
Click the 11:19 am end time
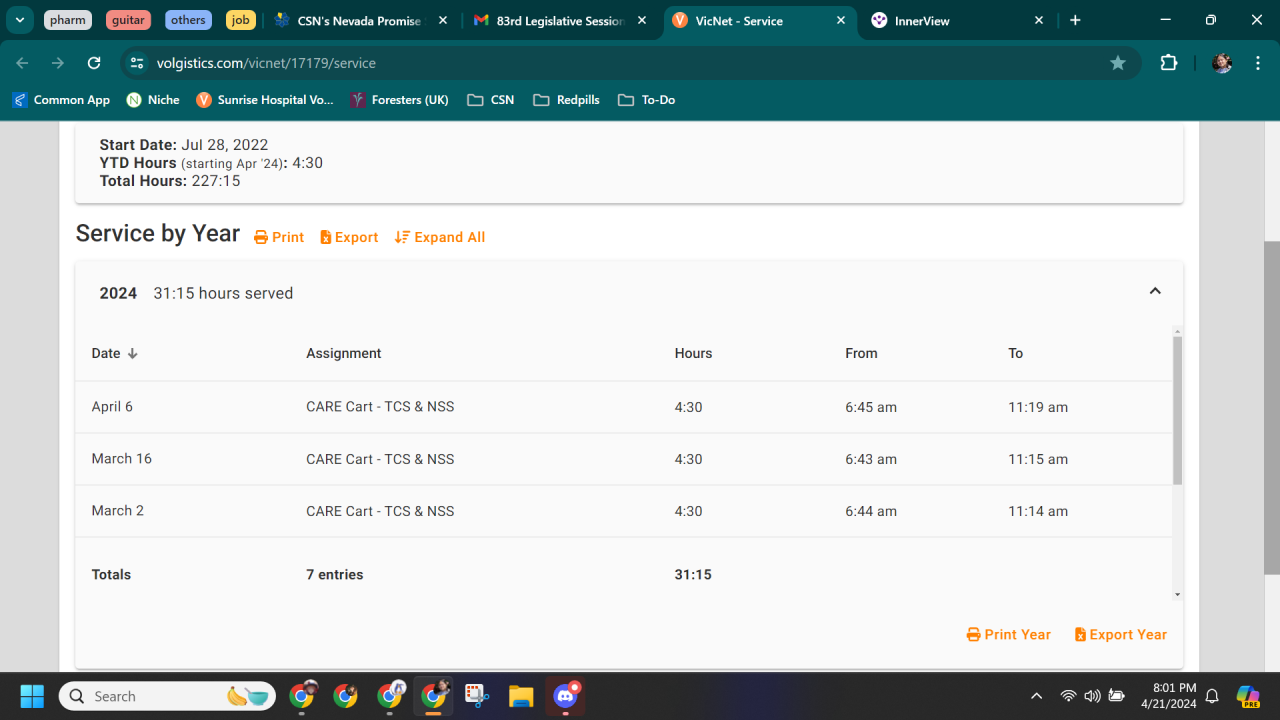[x=1038, y=407]
